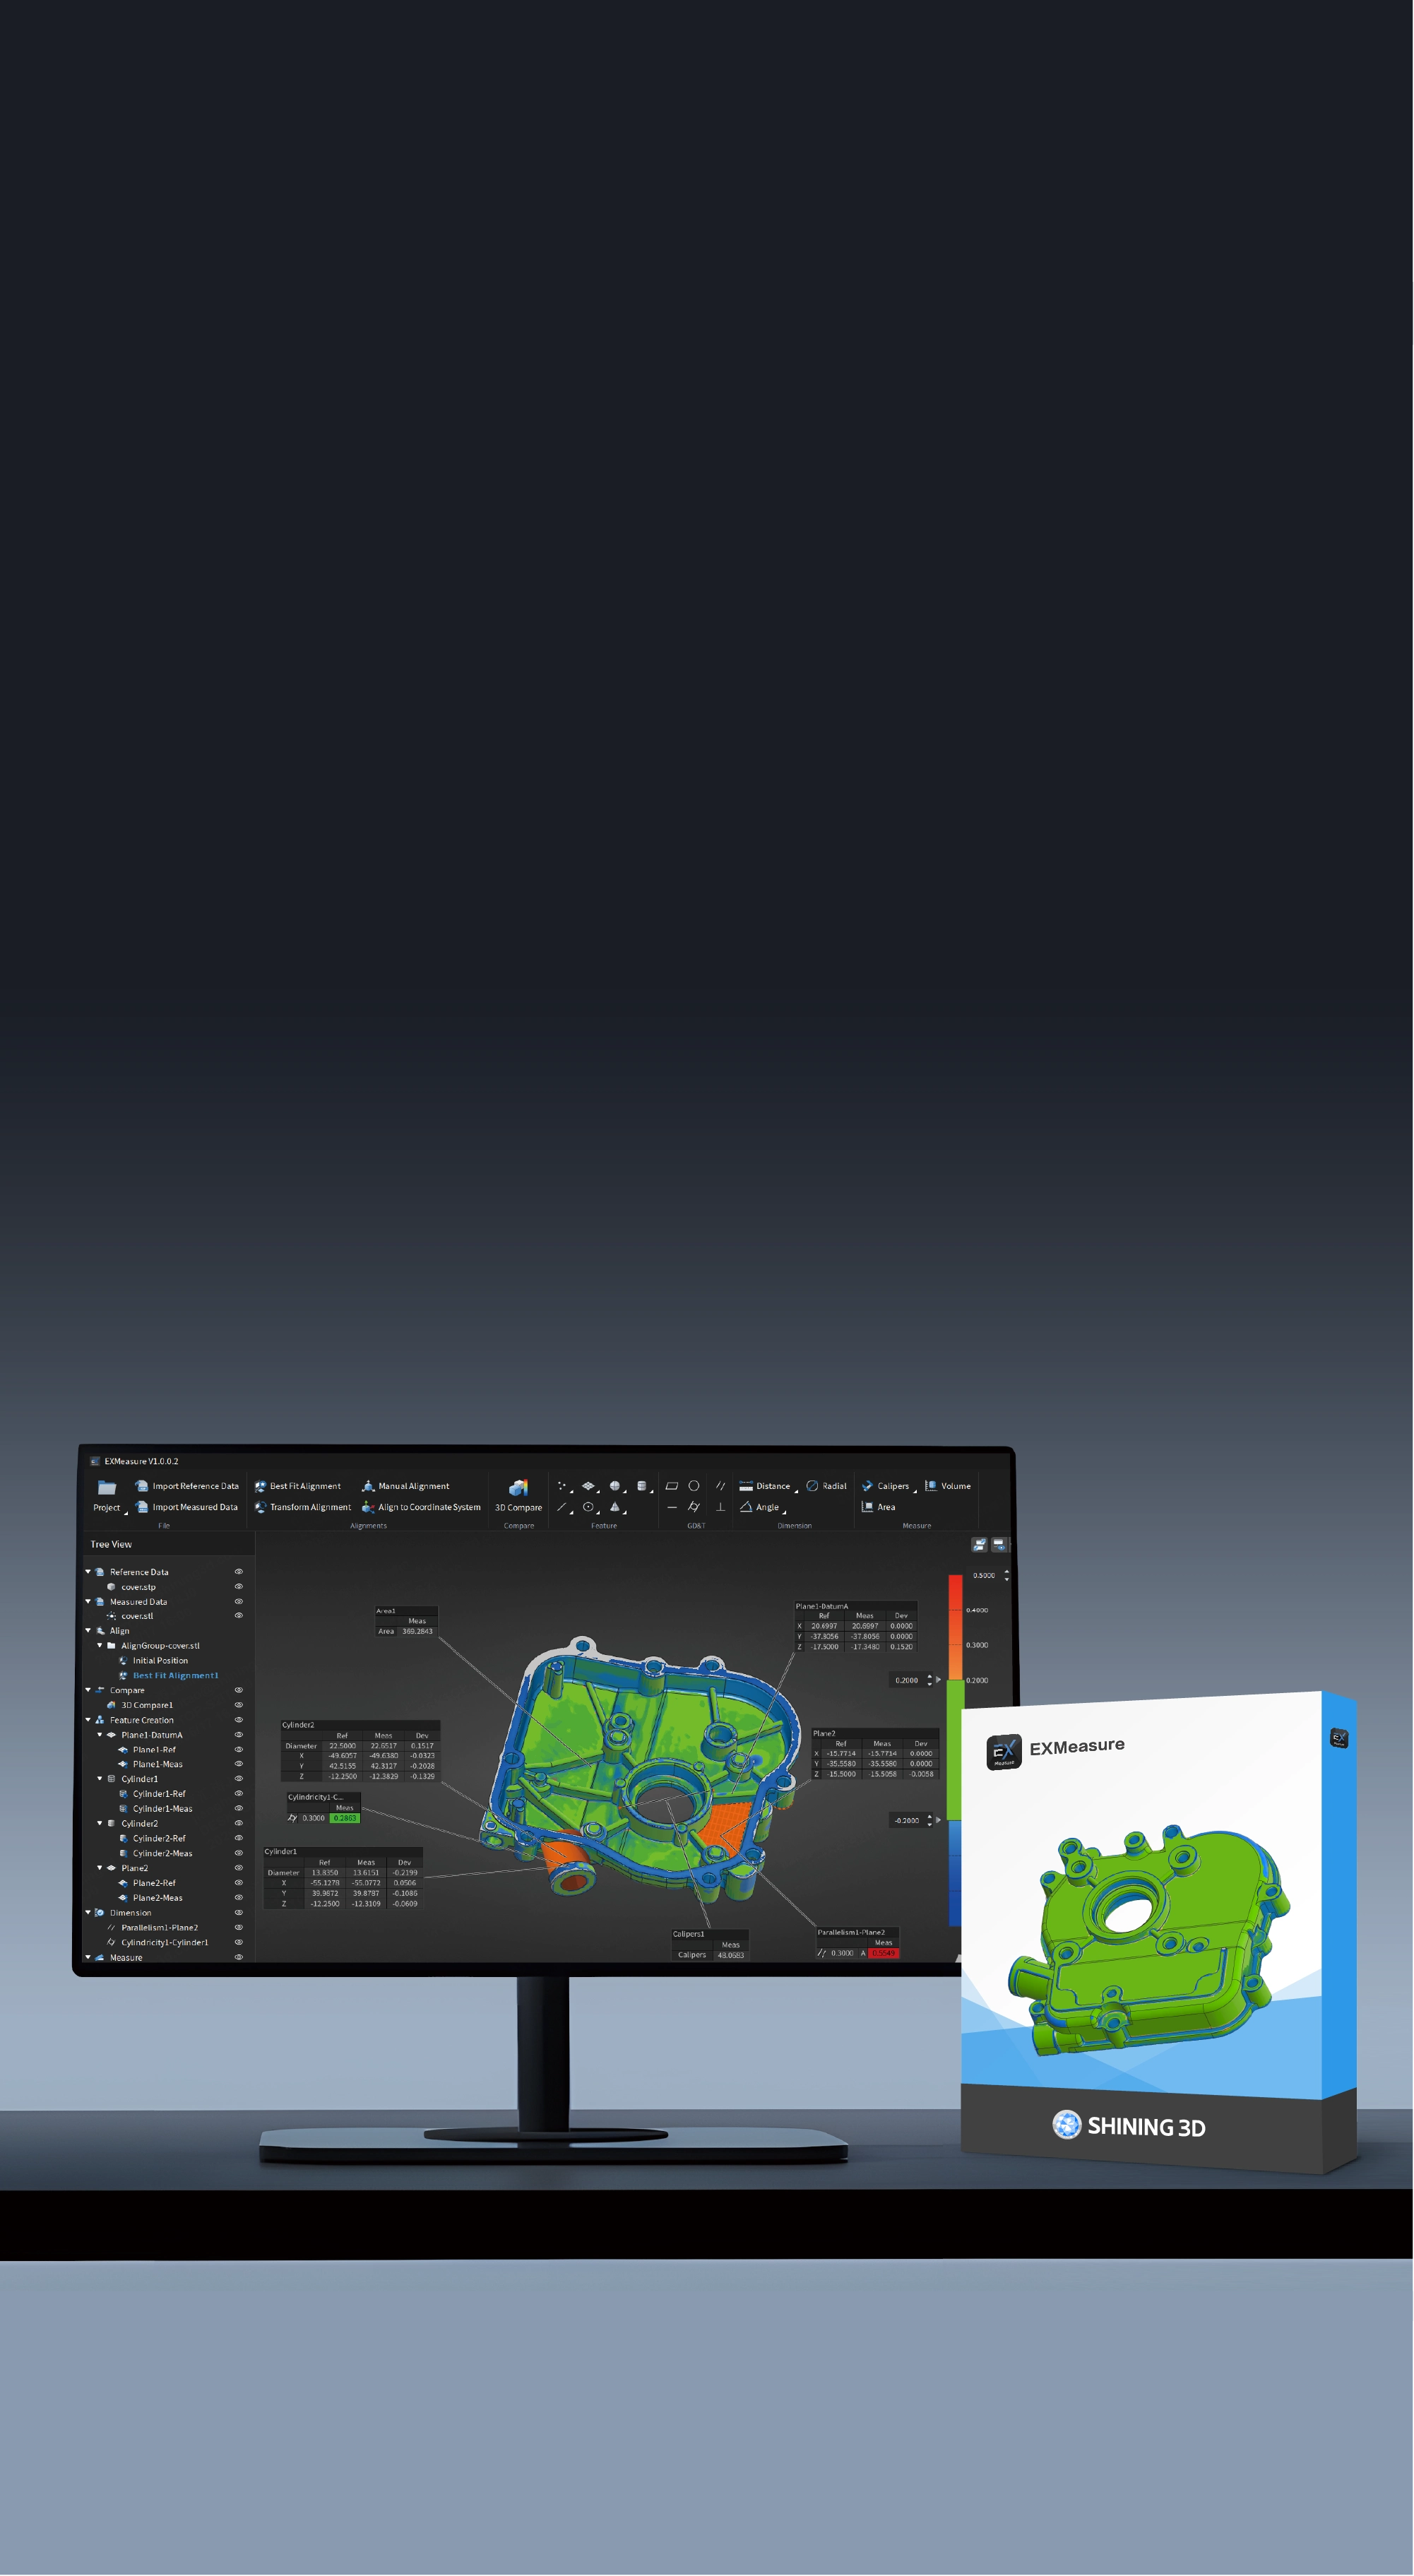Pick the circularity GD&T icon

point(694,1486)
